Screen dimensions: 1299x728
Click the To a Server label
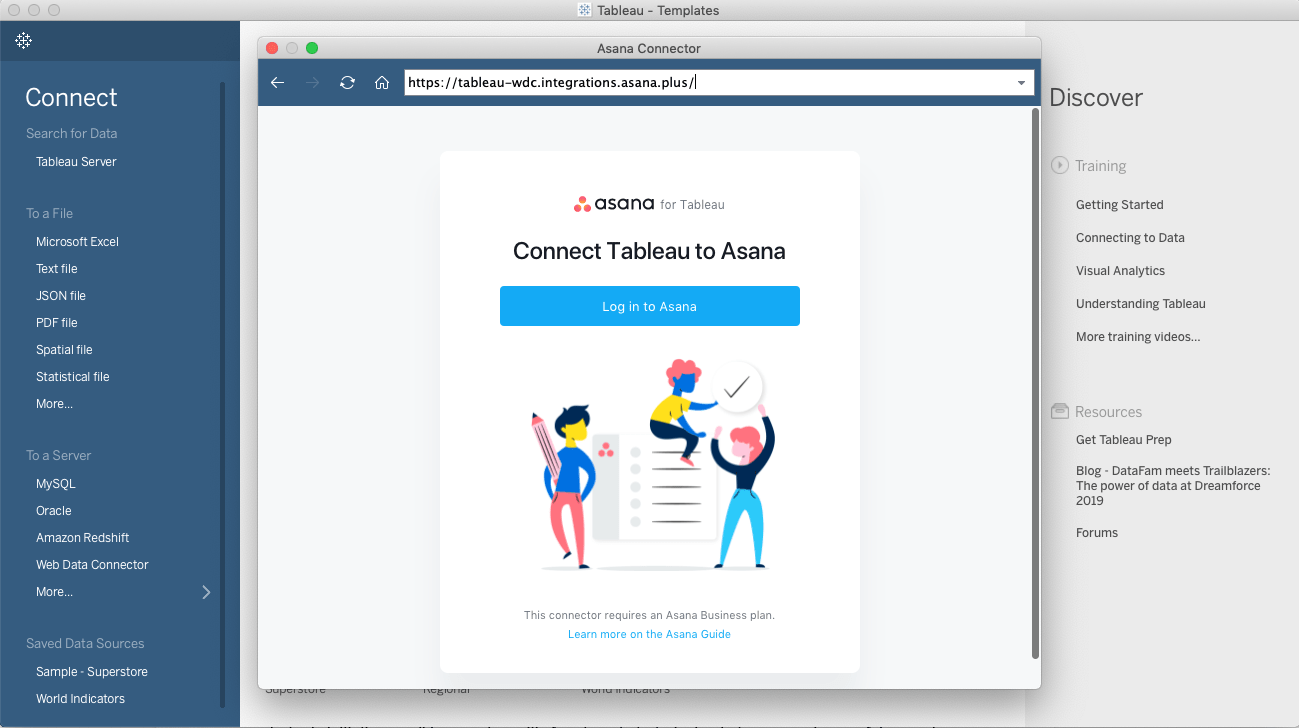tap(58, 456)
